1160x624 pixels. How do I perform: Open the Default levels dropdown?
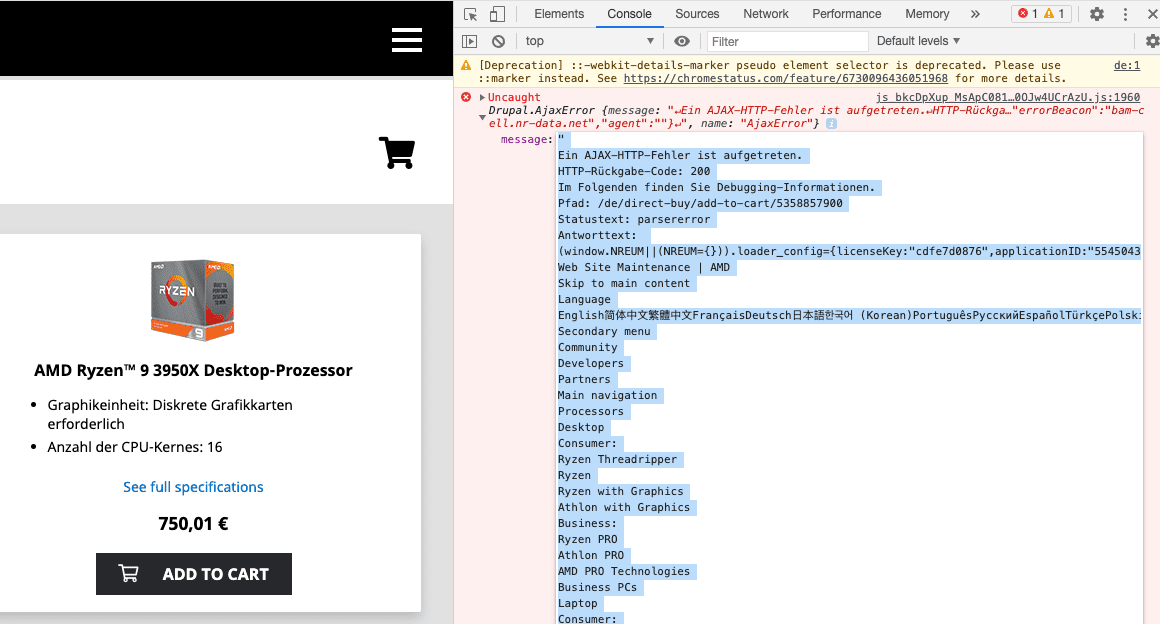pos(918,41)
